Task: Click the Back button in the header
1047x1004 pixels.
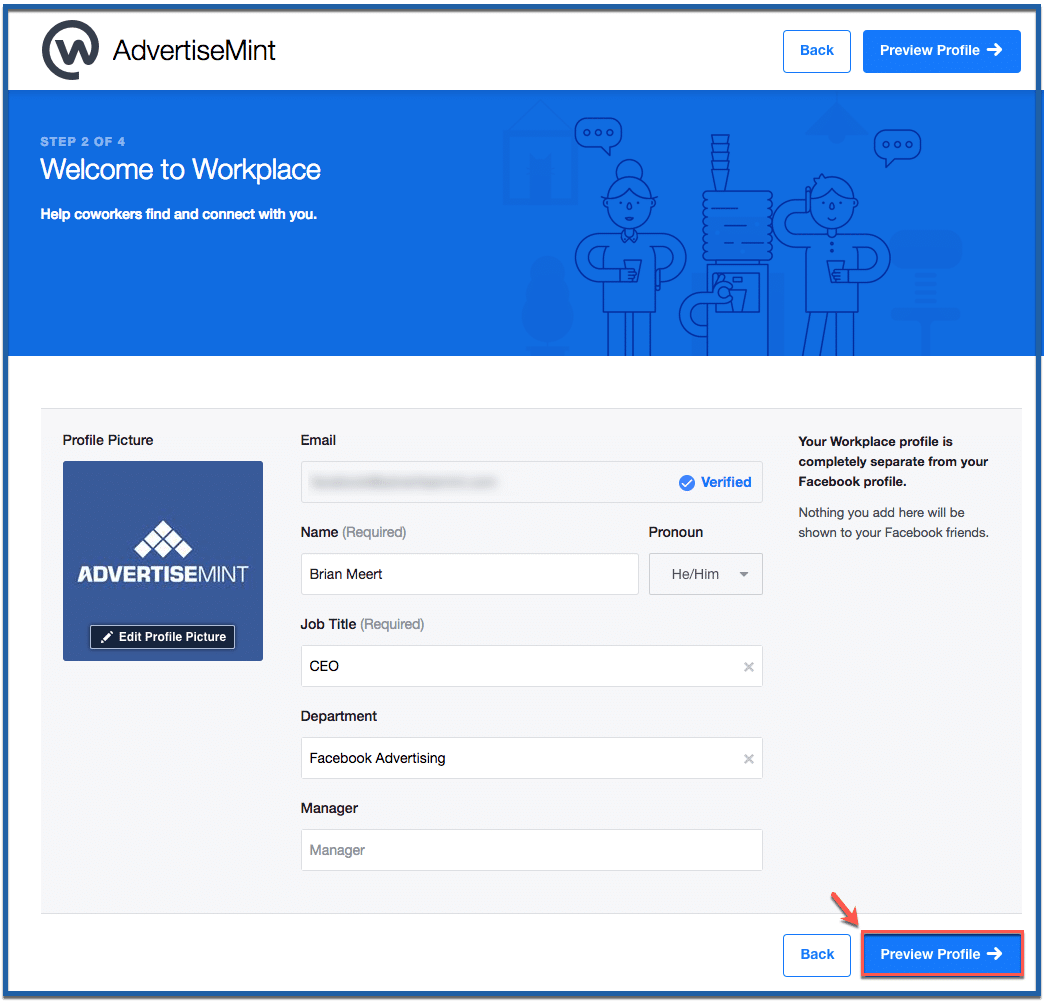Action: (x=816, y=50)
